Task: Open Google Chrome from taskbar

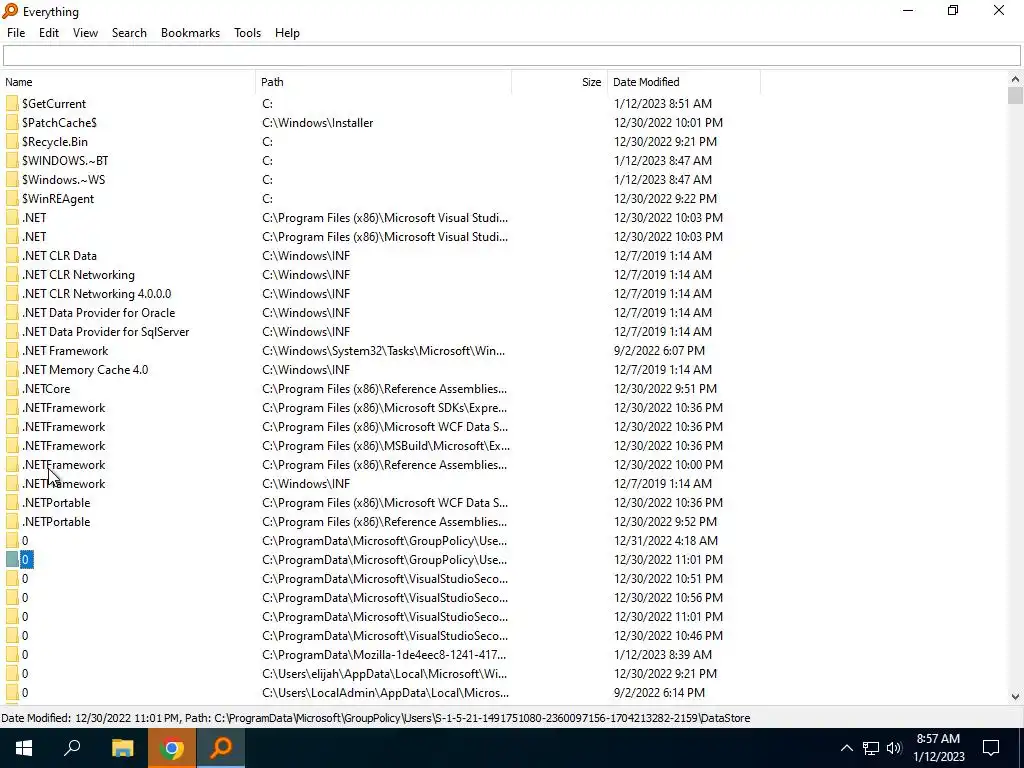Action: coord(172,748)
